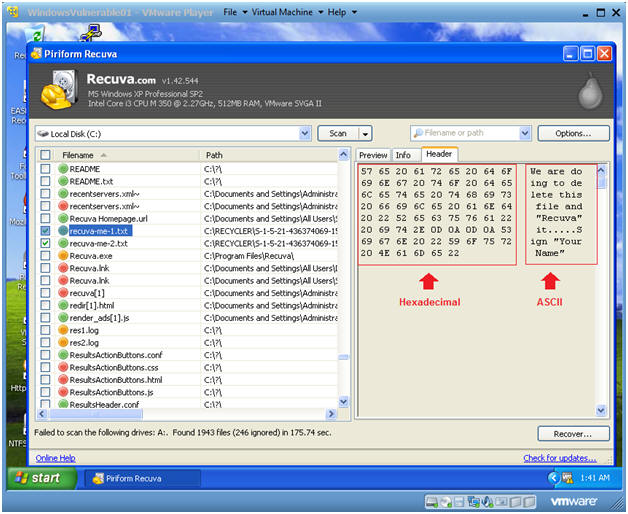
Task: Click the orange status icon beside res2.log
Action: coord(63,343)
